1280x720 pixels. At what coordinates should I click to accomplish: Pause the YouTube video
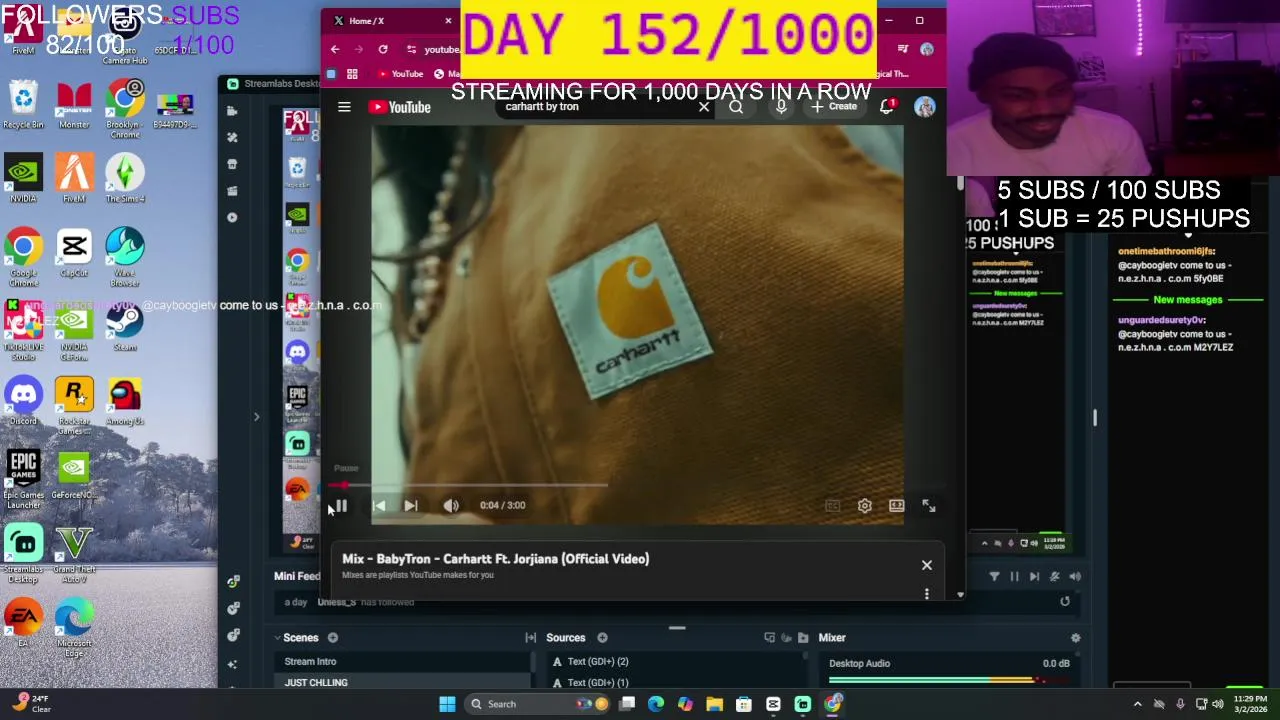click(341, 506)
